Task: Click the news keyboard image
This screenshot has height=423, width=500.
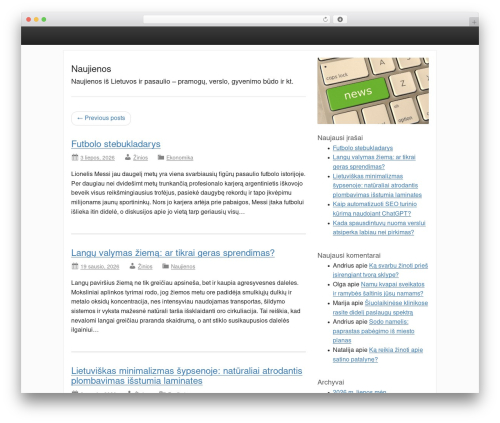Action: pyautogui.click(x=373, y=91)
